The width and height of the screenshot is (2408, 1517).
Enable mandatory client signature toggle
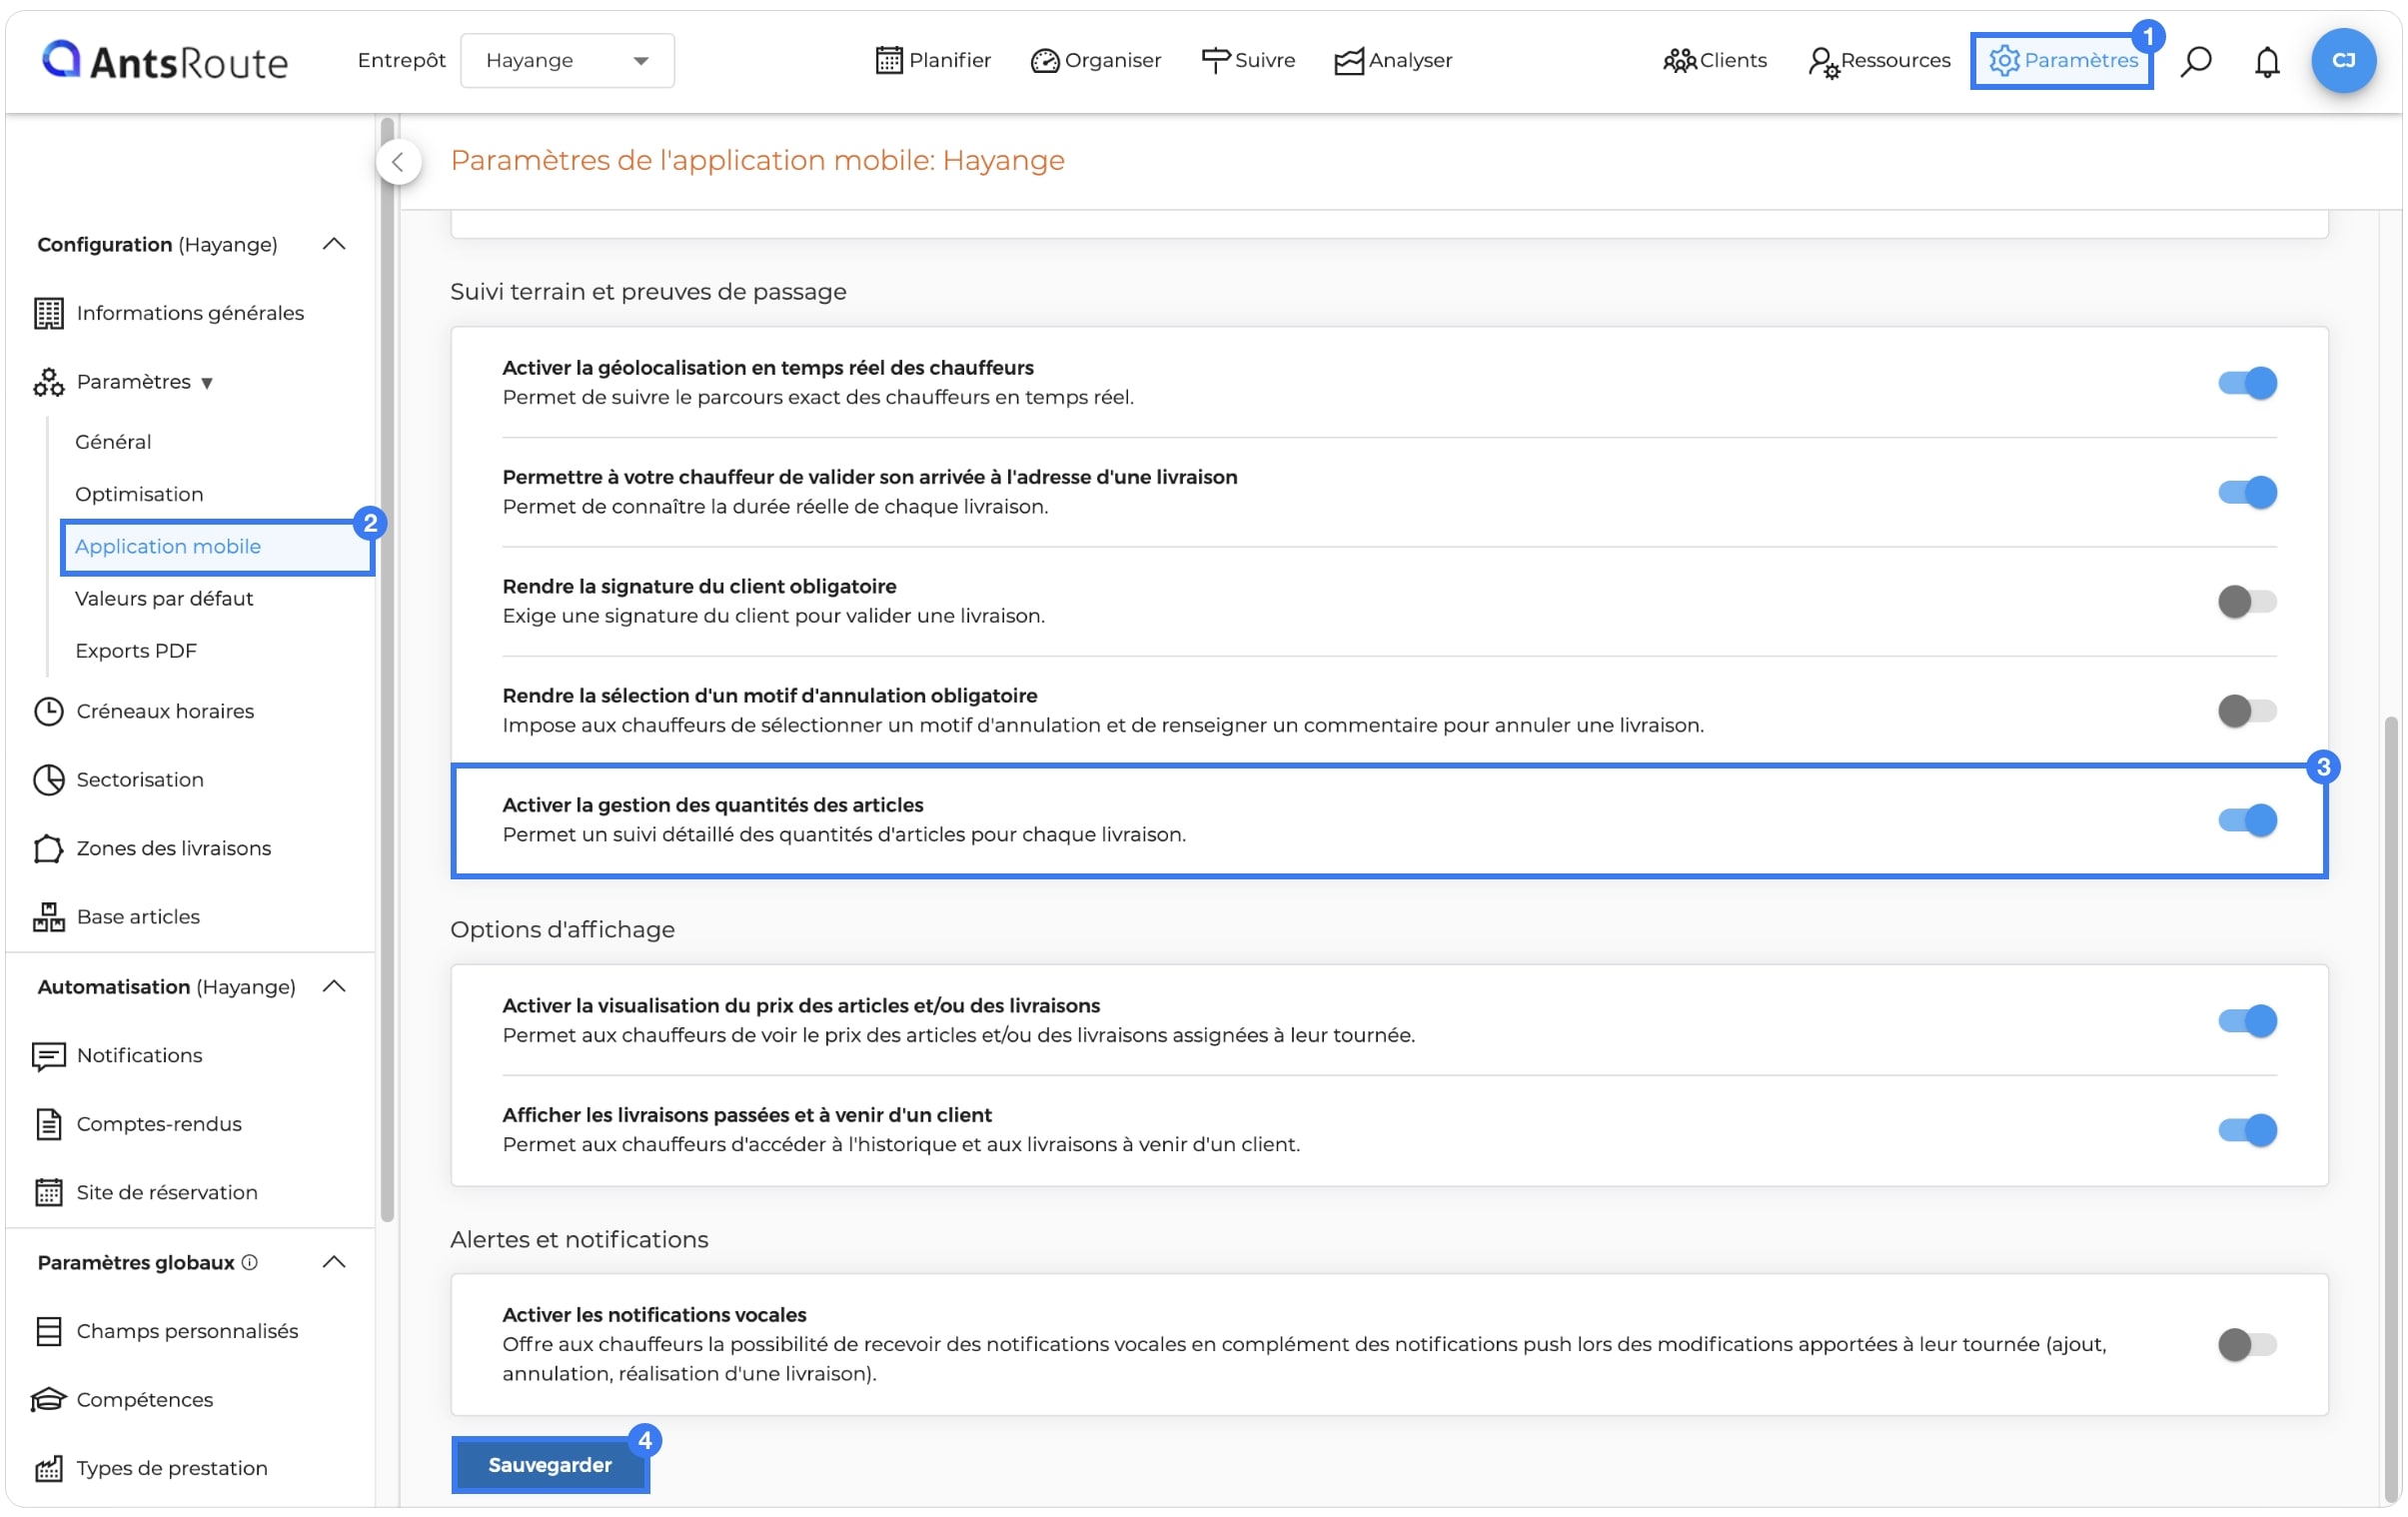[x=2247, y=601]
